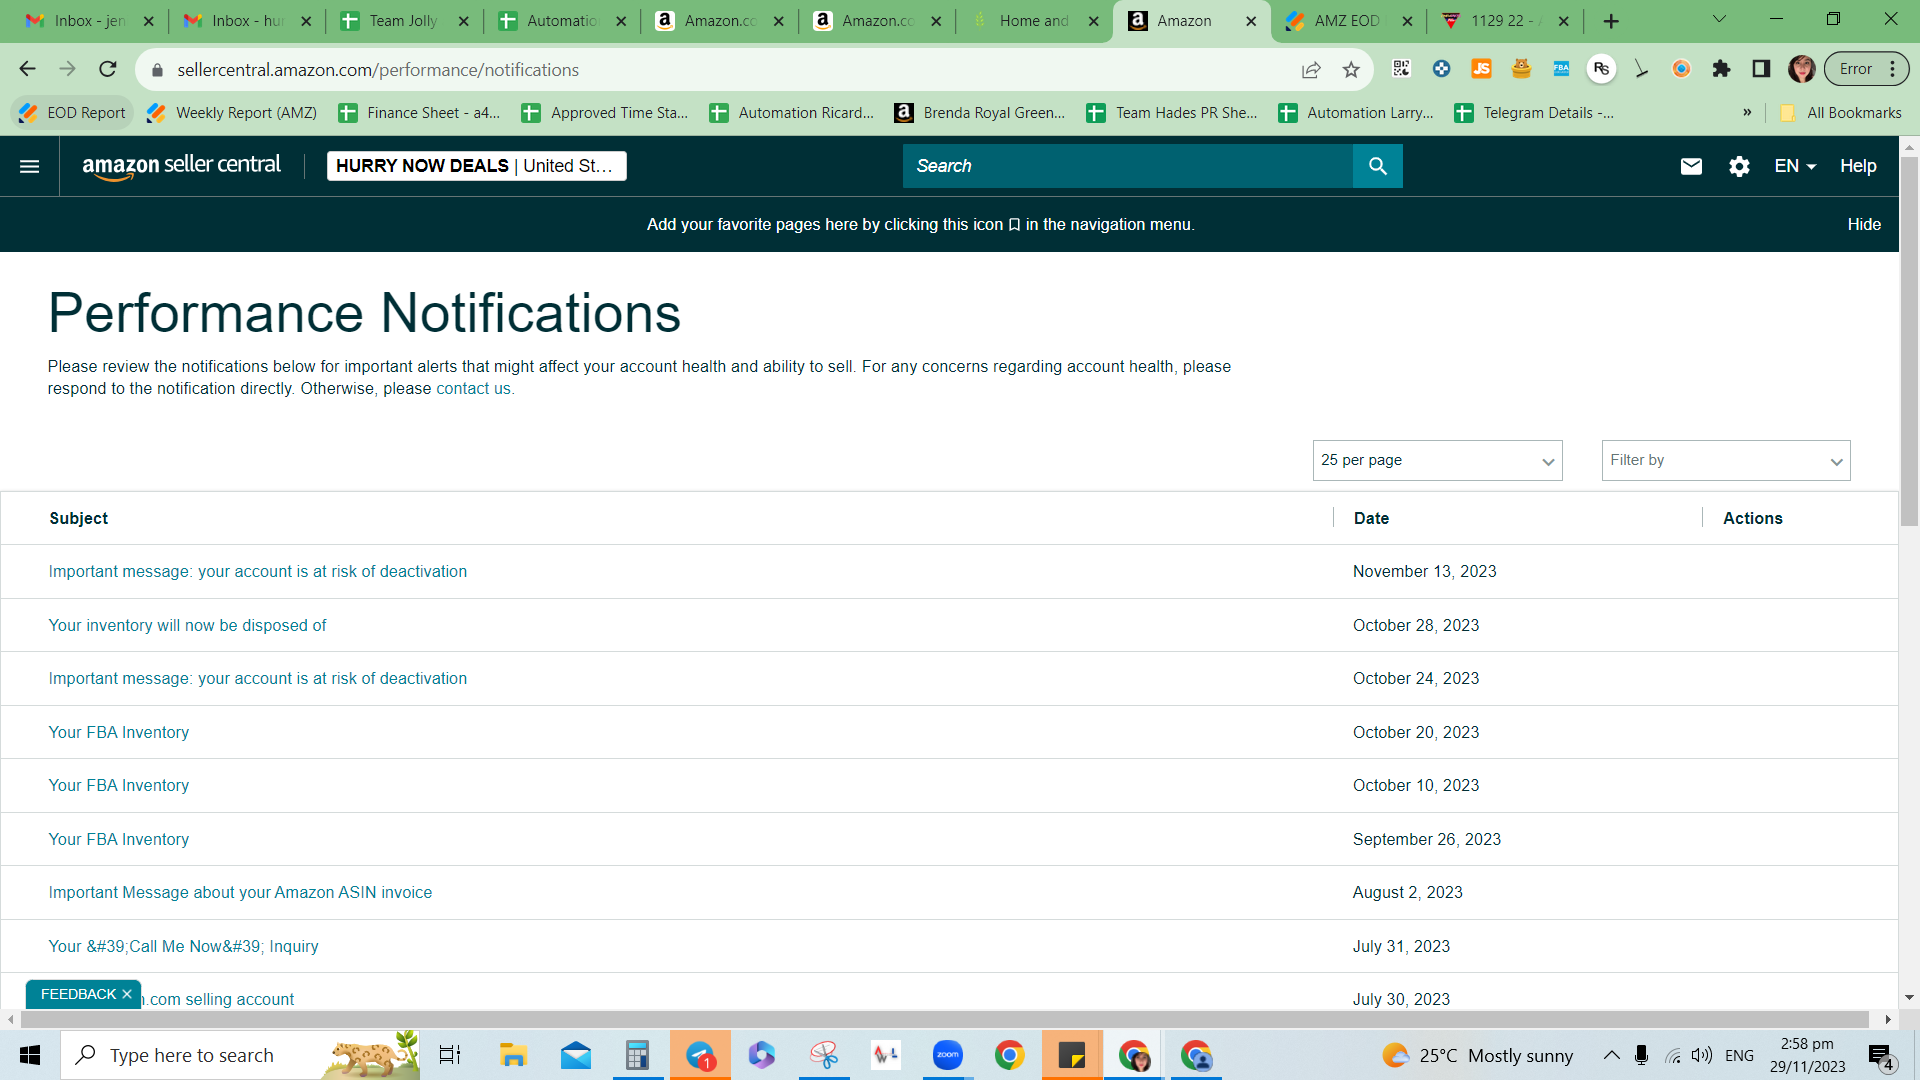Click the horizontal scrollbar at page bottom

(x=944, y=1019)
